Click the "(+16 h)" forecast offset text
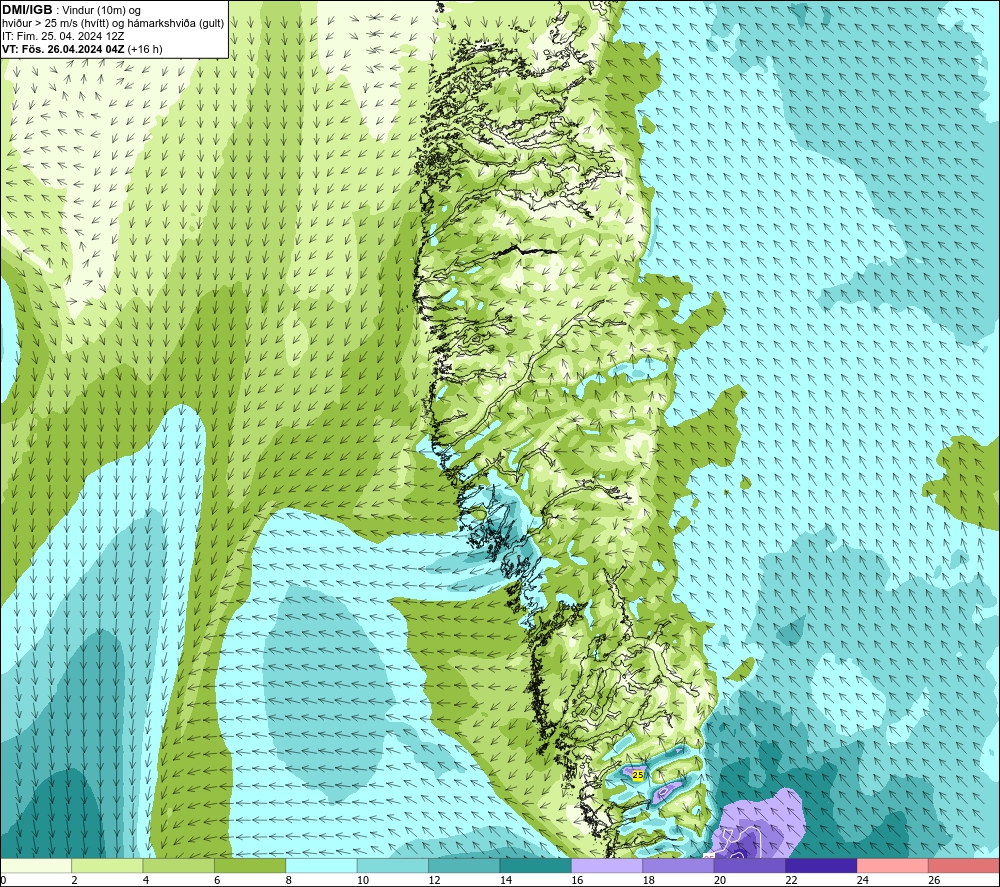Viewport: 1000px width, 887px height. (x=145, y=49)
